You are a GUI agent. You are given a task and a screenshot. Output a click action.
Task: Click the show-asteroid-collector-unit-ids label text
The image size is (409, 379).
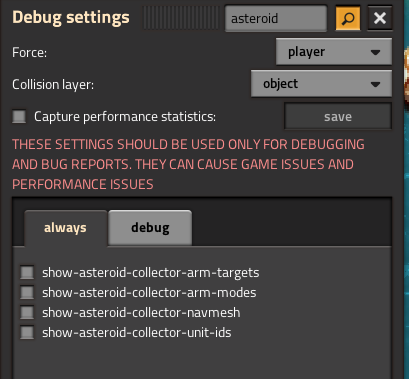click(137, 333)
